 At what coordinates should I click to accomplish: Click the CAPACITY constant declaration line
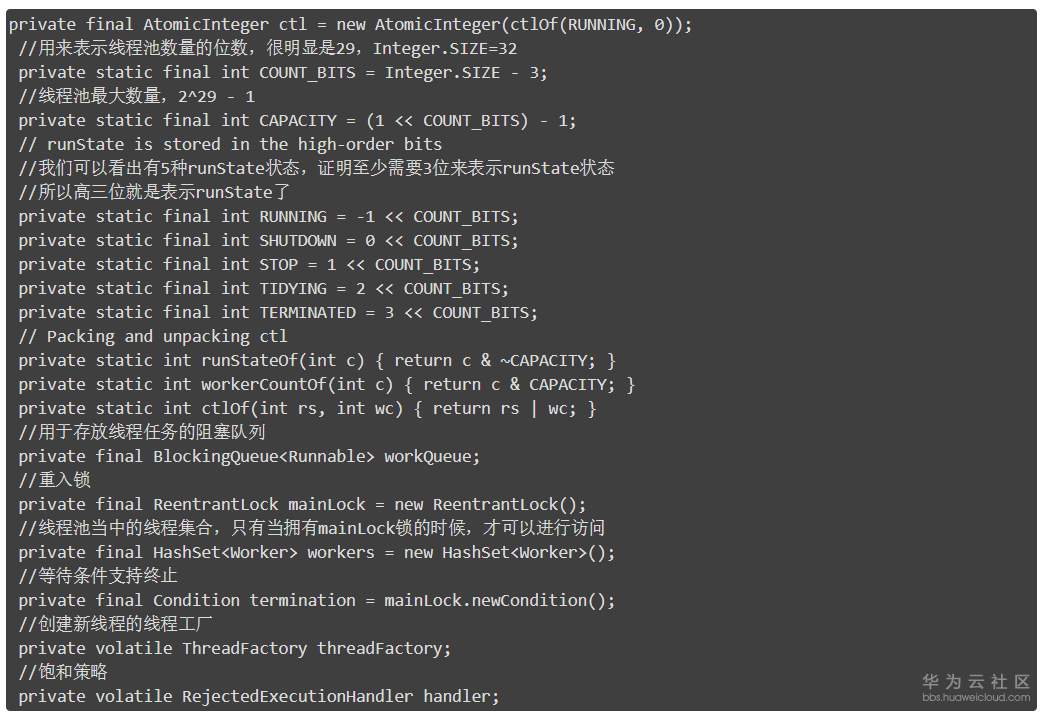[x=296, y=120]
